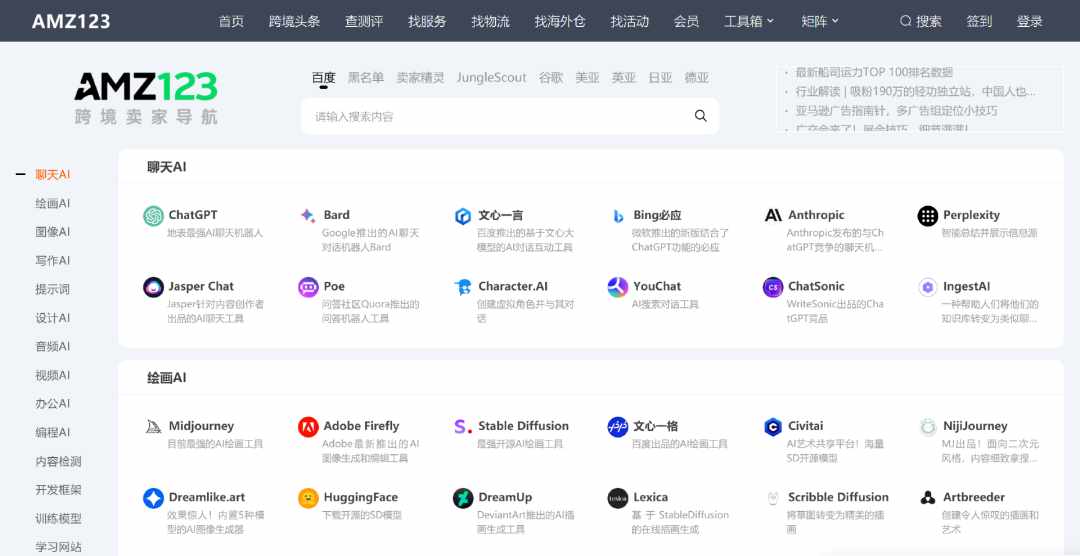
Task: Click the Jasper Chat icon
Action: click(153, 287)
